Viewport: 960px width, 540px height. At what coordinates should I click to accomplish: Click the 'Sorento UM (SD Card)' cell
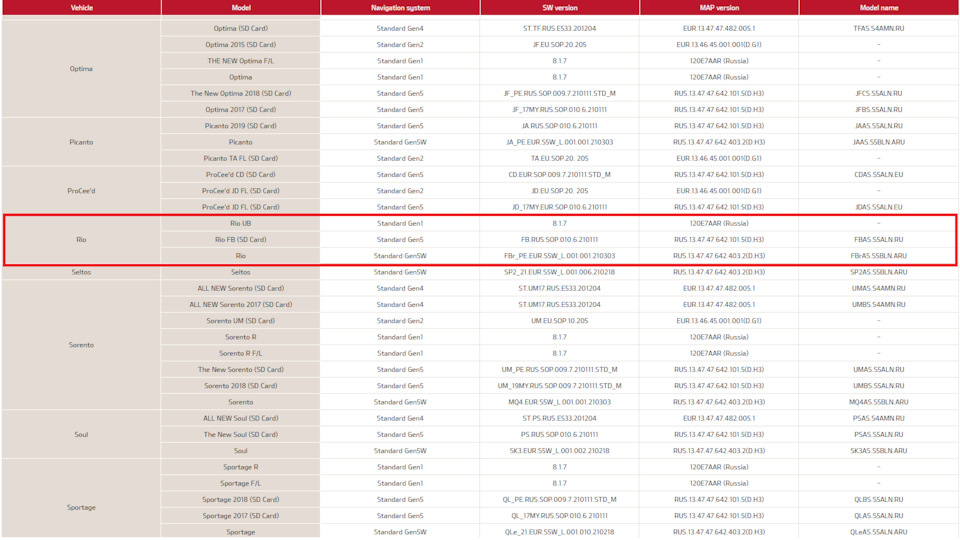241,321
